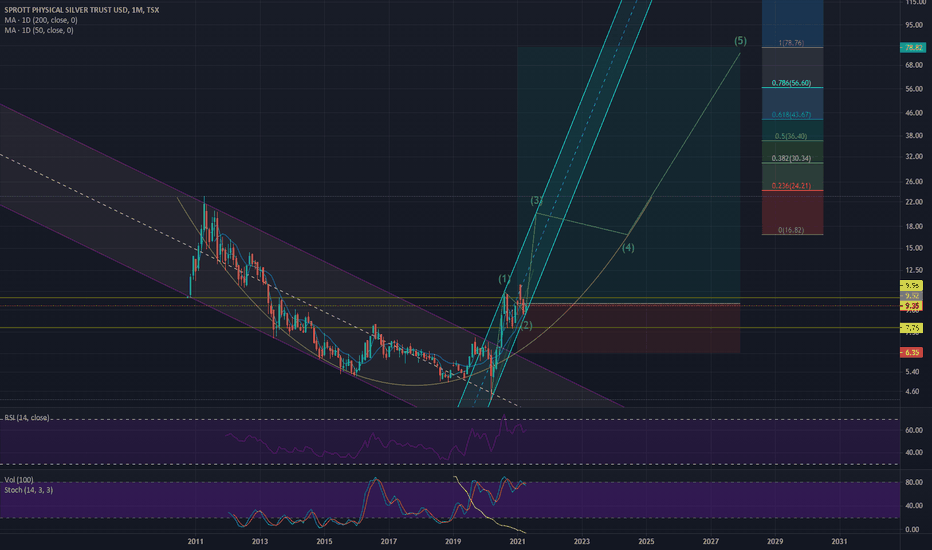Click 2031 on the time axis
This screenshot has height=550, width=932.
839,542
